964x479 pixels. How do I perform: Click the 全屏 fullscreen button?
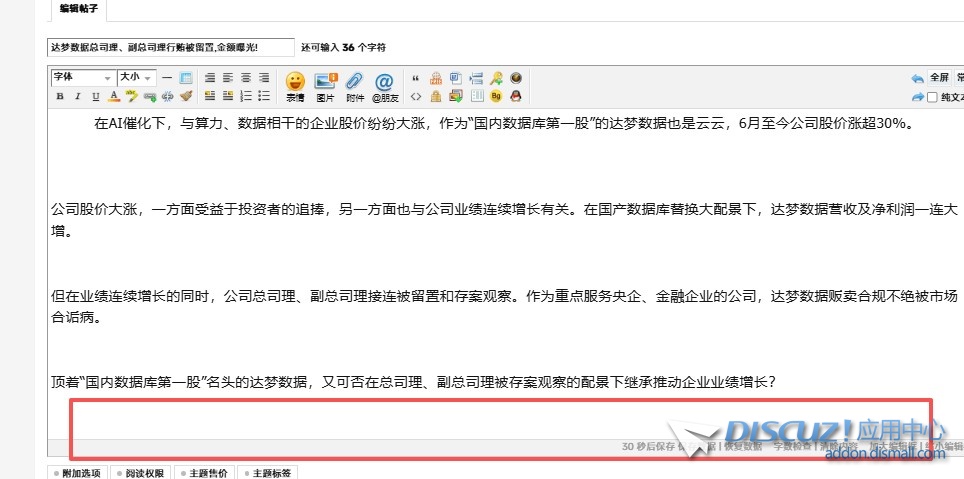pos(939,77)
